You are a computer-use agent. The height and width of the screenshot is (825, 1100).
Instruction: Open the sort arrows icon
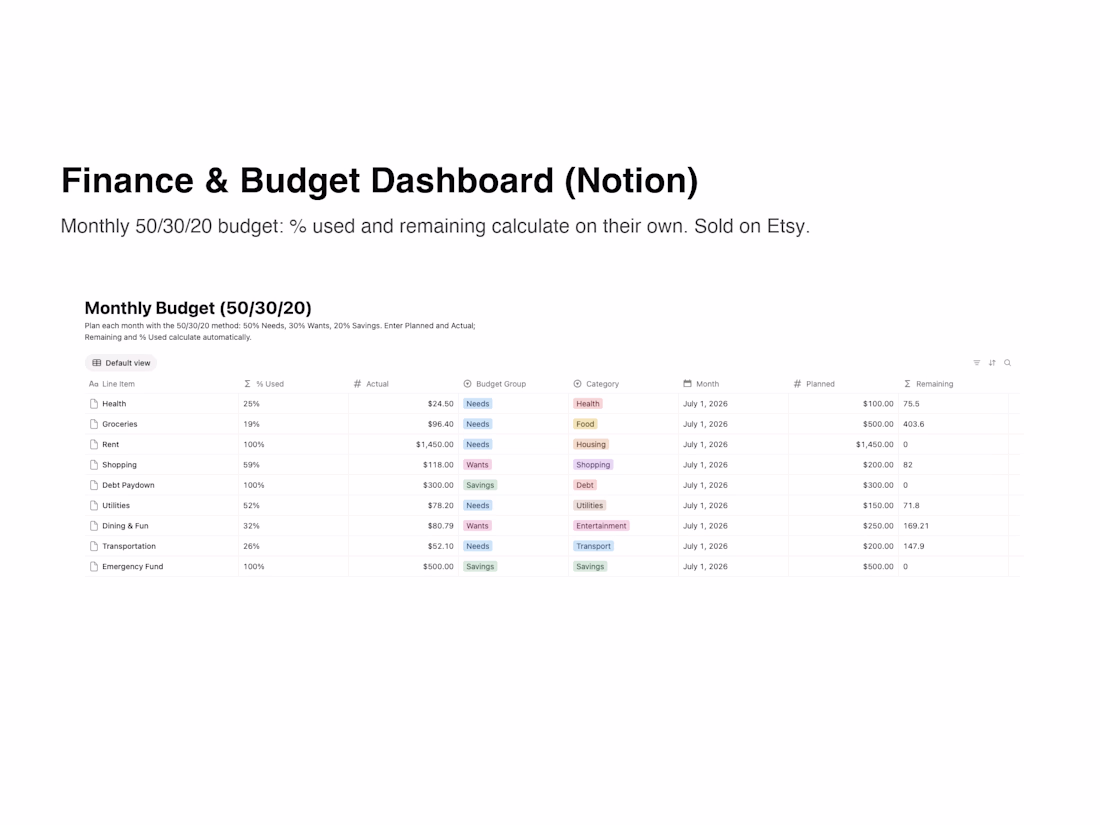[x=992, y=363]
